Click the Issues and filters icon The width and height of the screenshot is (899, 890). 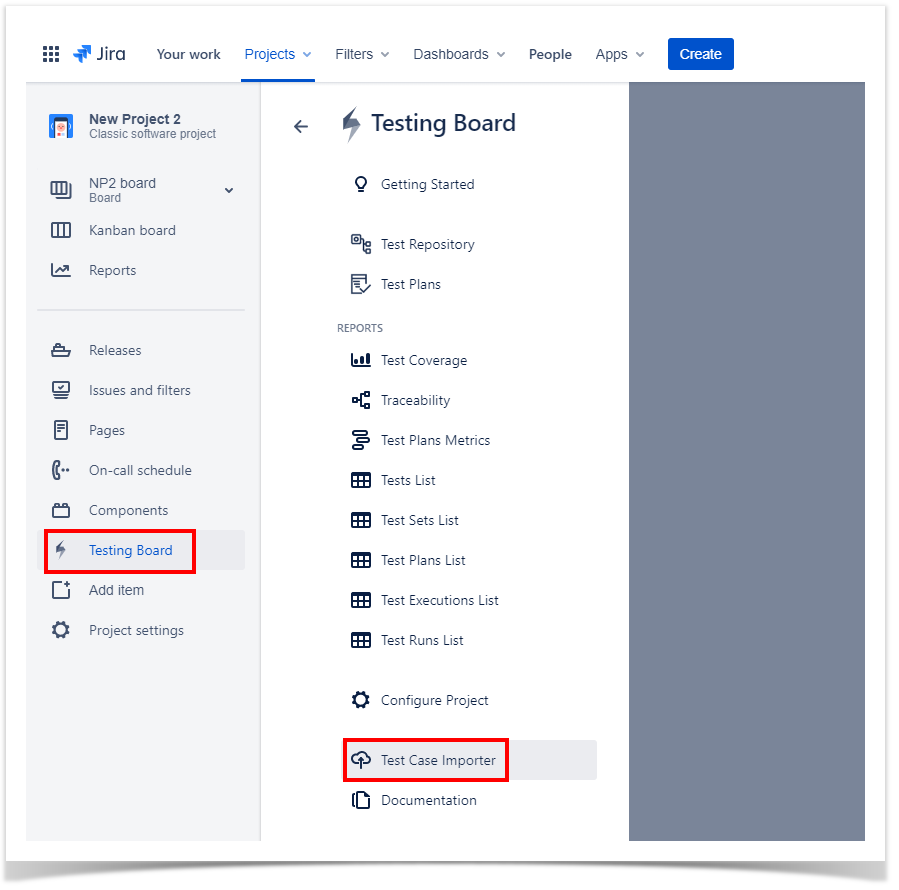pyautogui.click(x=61, y=390)
